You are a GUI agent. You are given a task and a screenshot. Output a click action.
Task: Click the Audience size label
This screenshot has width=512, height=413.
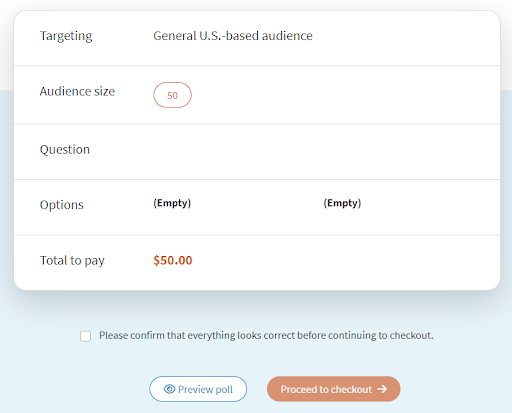pyautogui.click(x=77, y=91)
